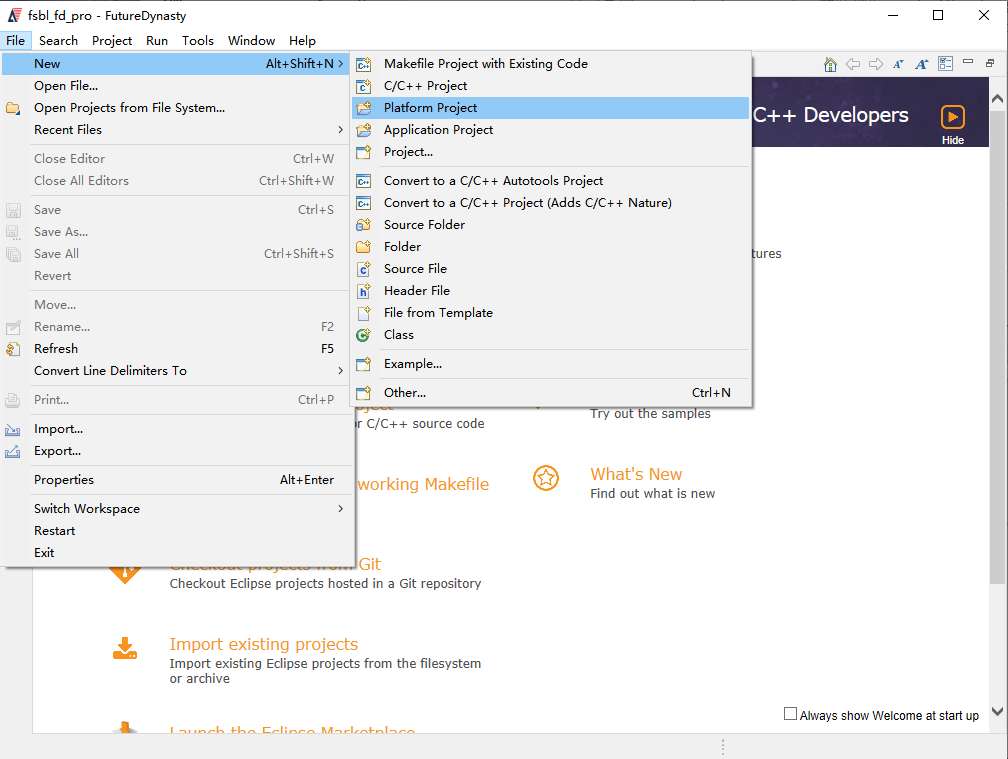The height and width of the screenshot is (759, 1008).
Task: Click the Platform Project icon
Action: pyautogui.click(x=364, y=108)
